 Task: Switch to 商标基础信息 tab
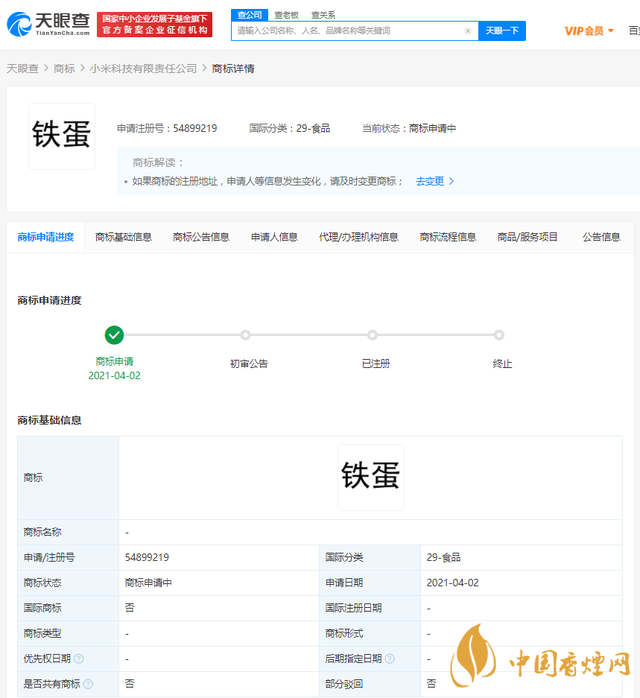pos(123,237)
